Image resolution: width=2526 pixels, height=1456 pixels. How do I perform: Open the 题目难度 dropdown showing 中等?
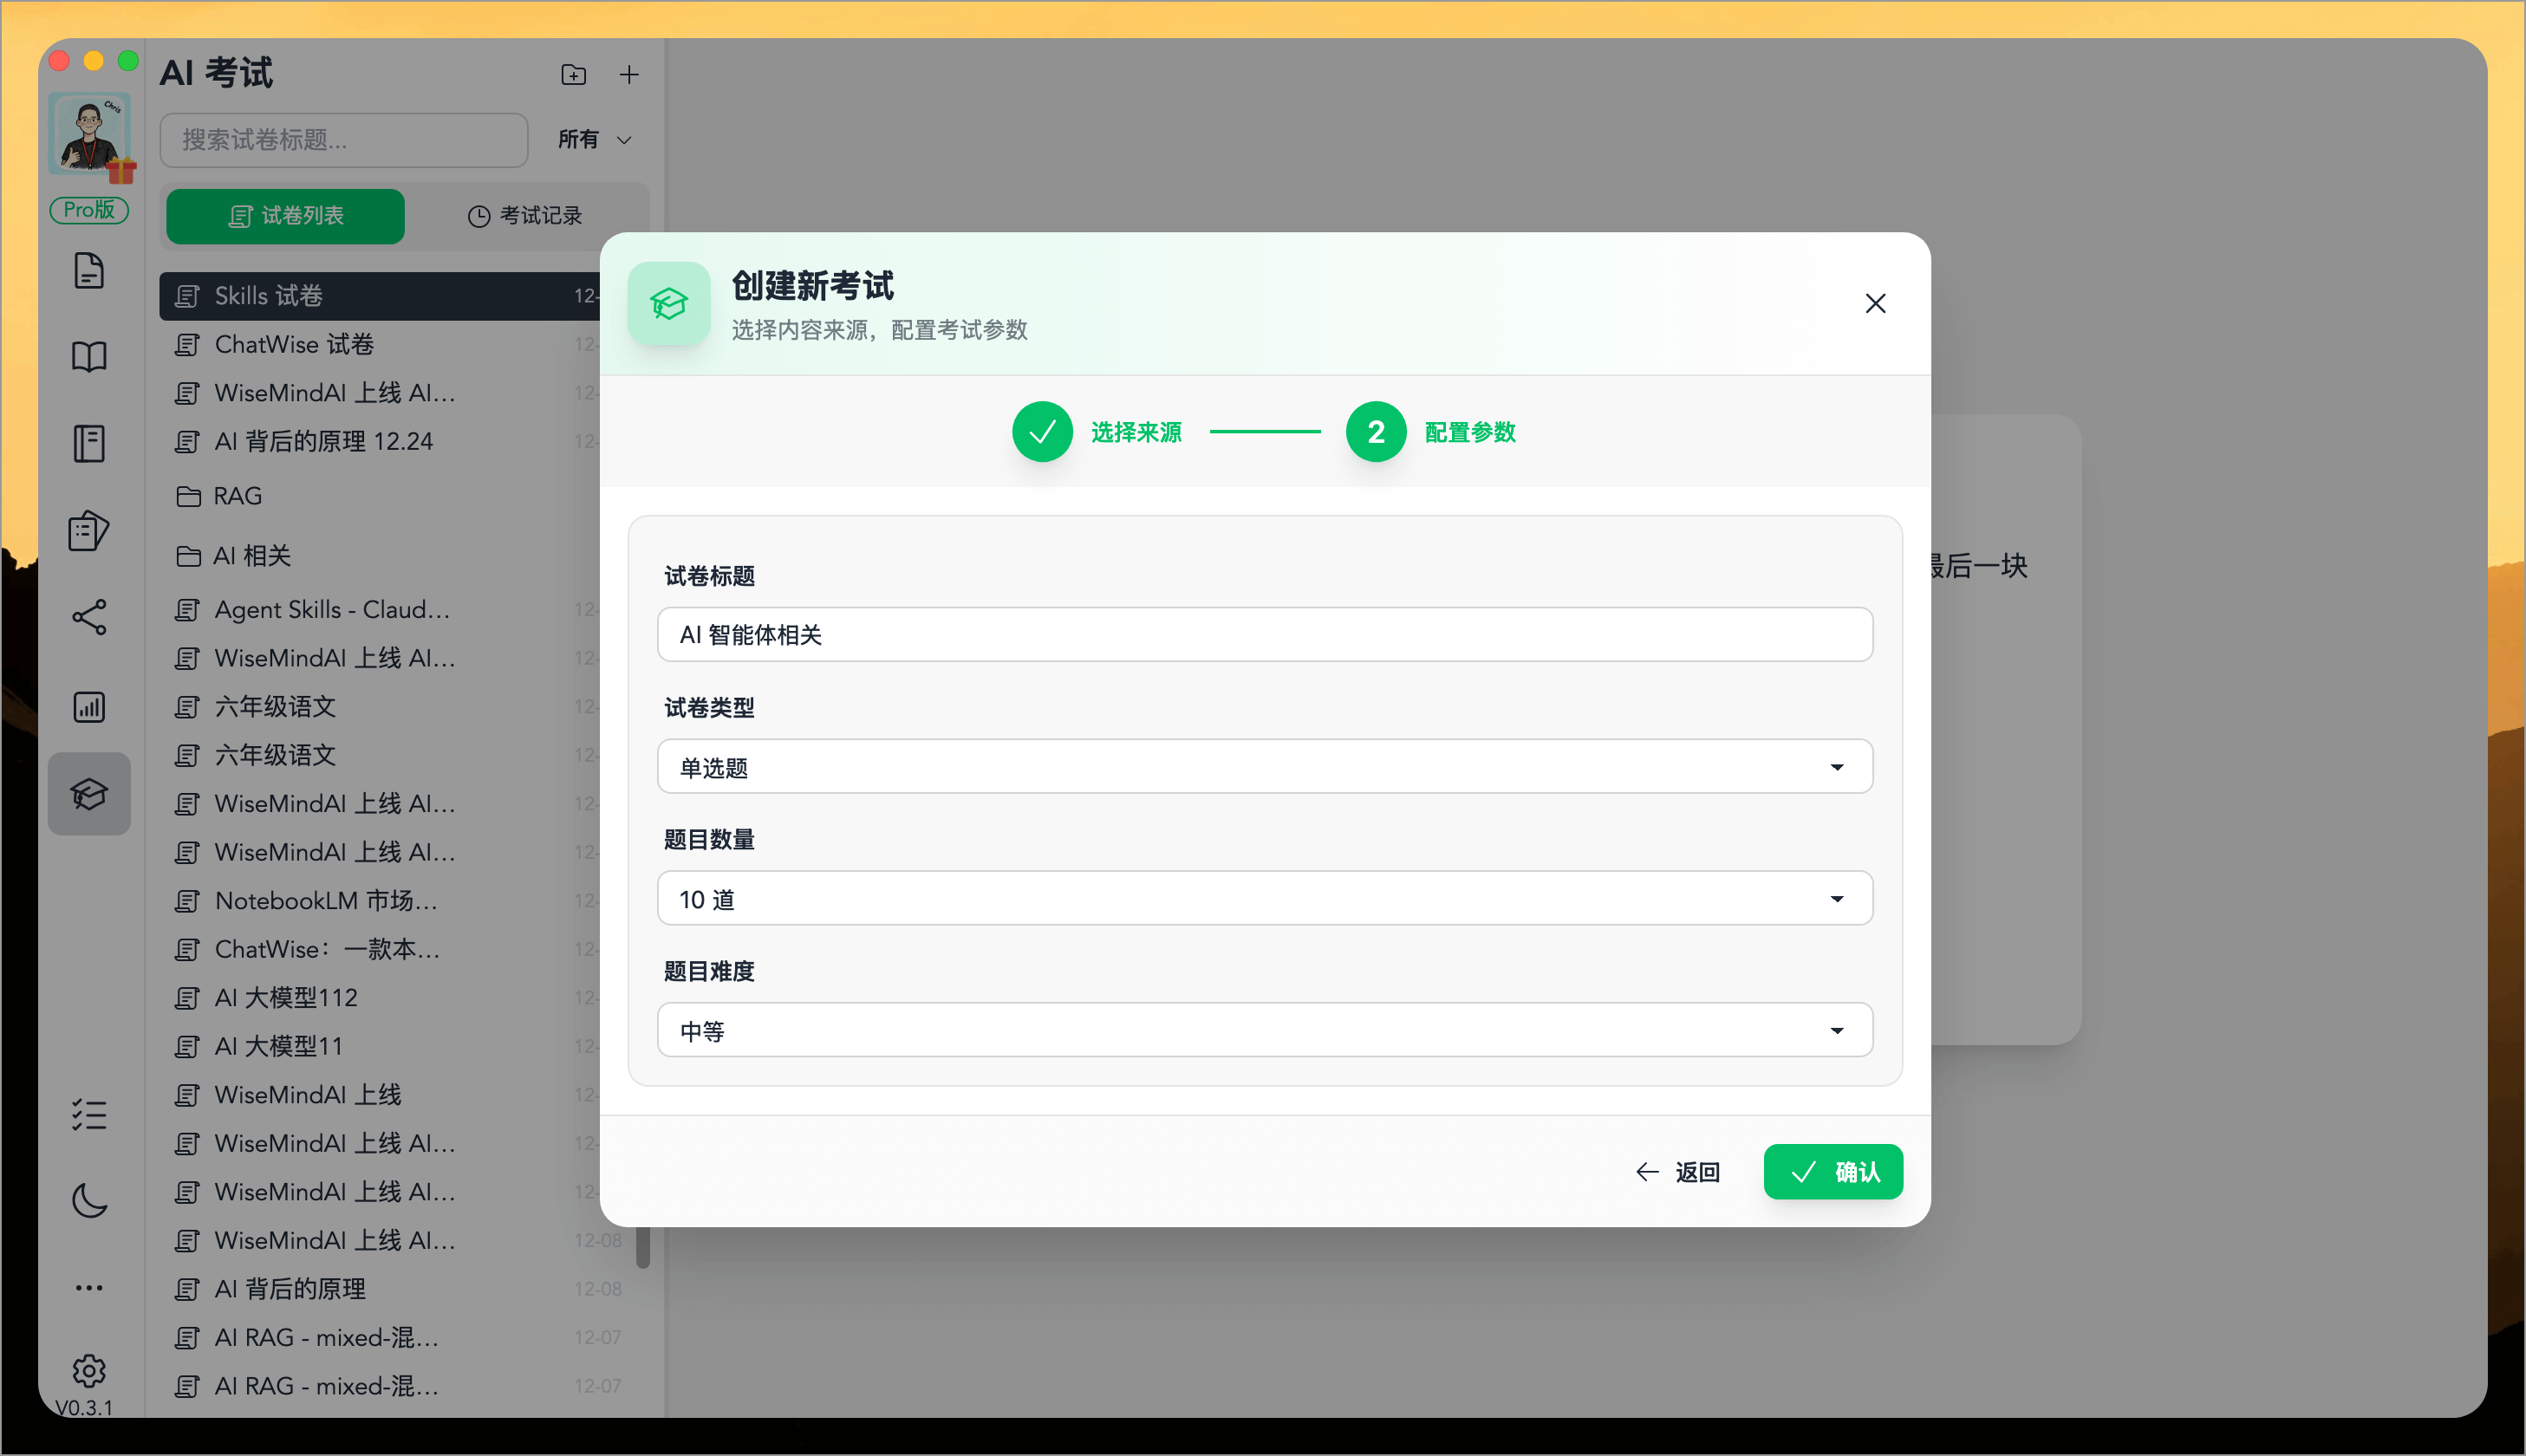[x=1264, y=1030]
